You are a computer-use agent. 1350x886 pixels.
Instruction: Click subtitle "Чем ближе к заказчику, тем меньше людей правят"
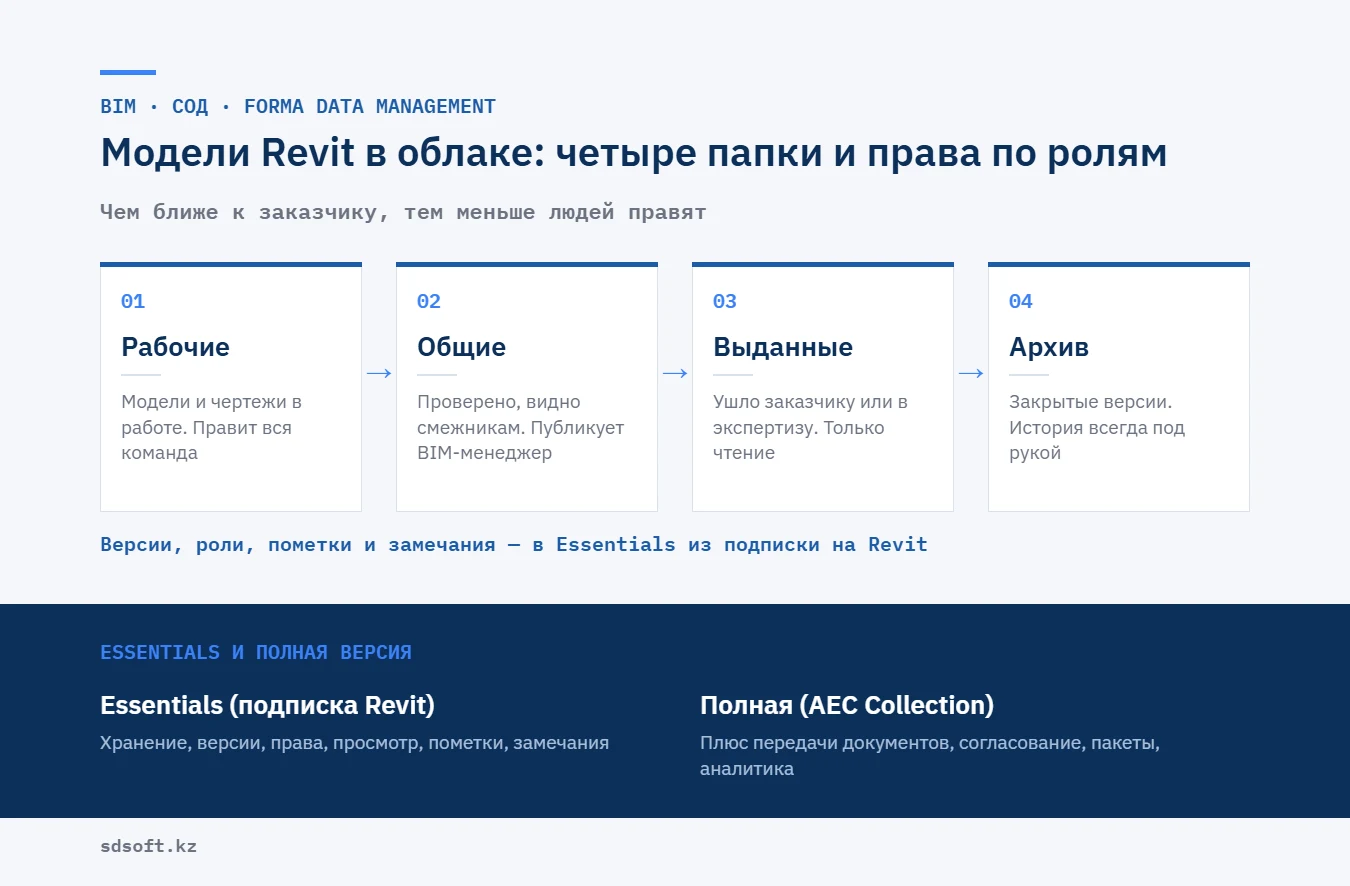[403, 212]
